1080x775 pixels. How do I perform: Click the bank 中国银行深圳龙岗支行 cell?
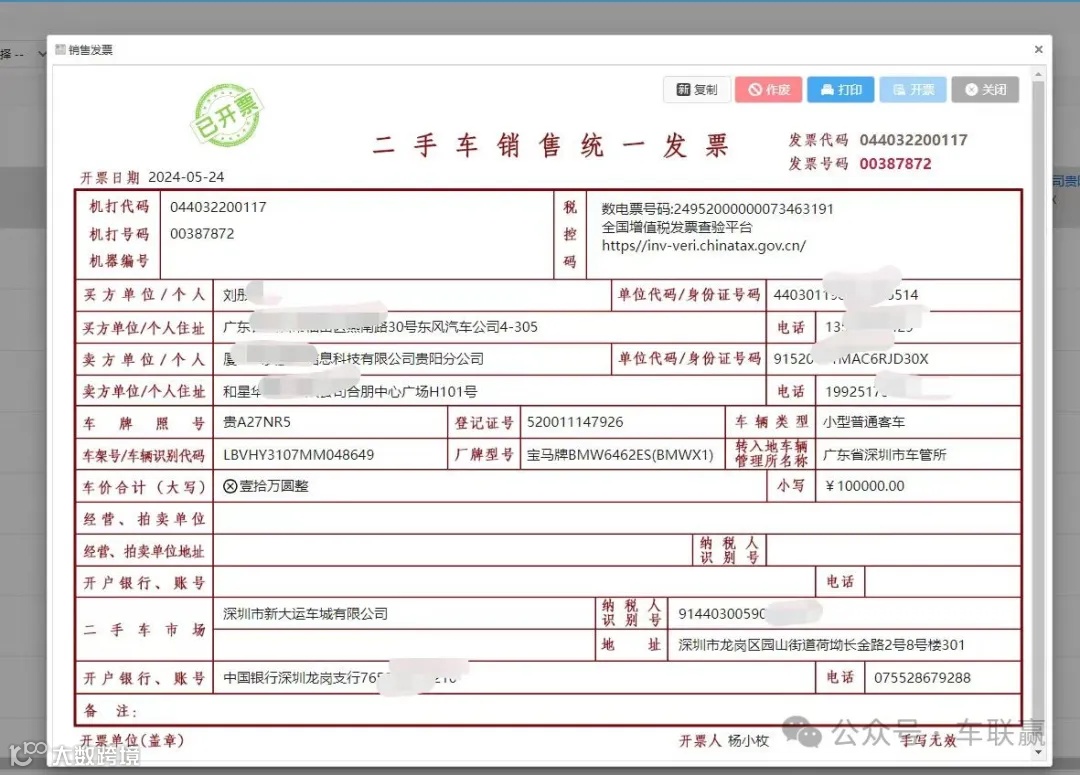click(x=515, y=678)
